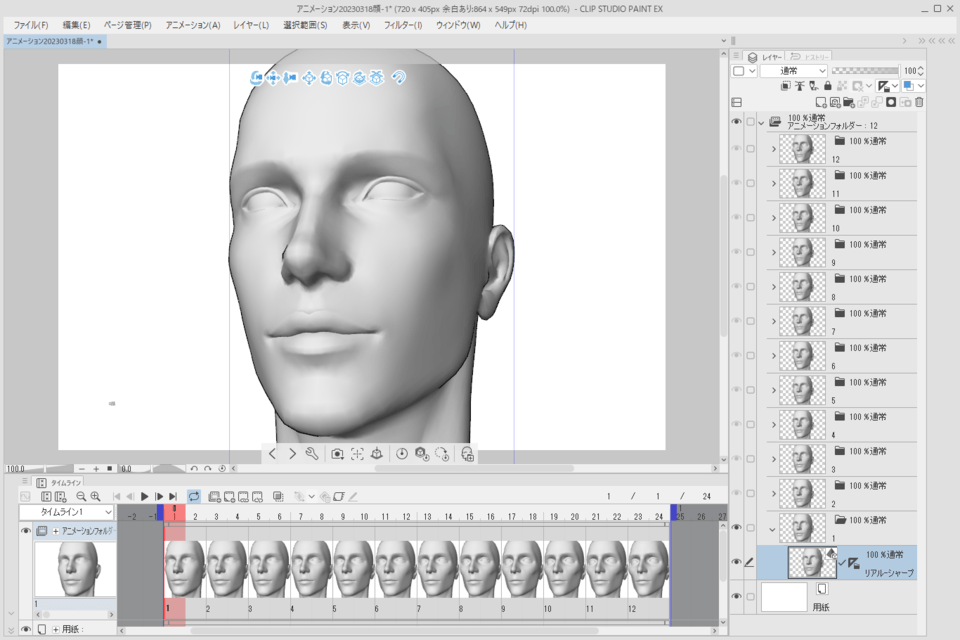Image resolution: width=960 pixels, height=640 pixels.
Task: Click the clip to layer below icon
Action: pyautogui.click(x=786, y=86)
